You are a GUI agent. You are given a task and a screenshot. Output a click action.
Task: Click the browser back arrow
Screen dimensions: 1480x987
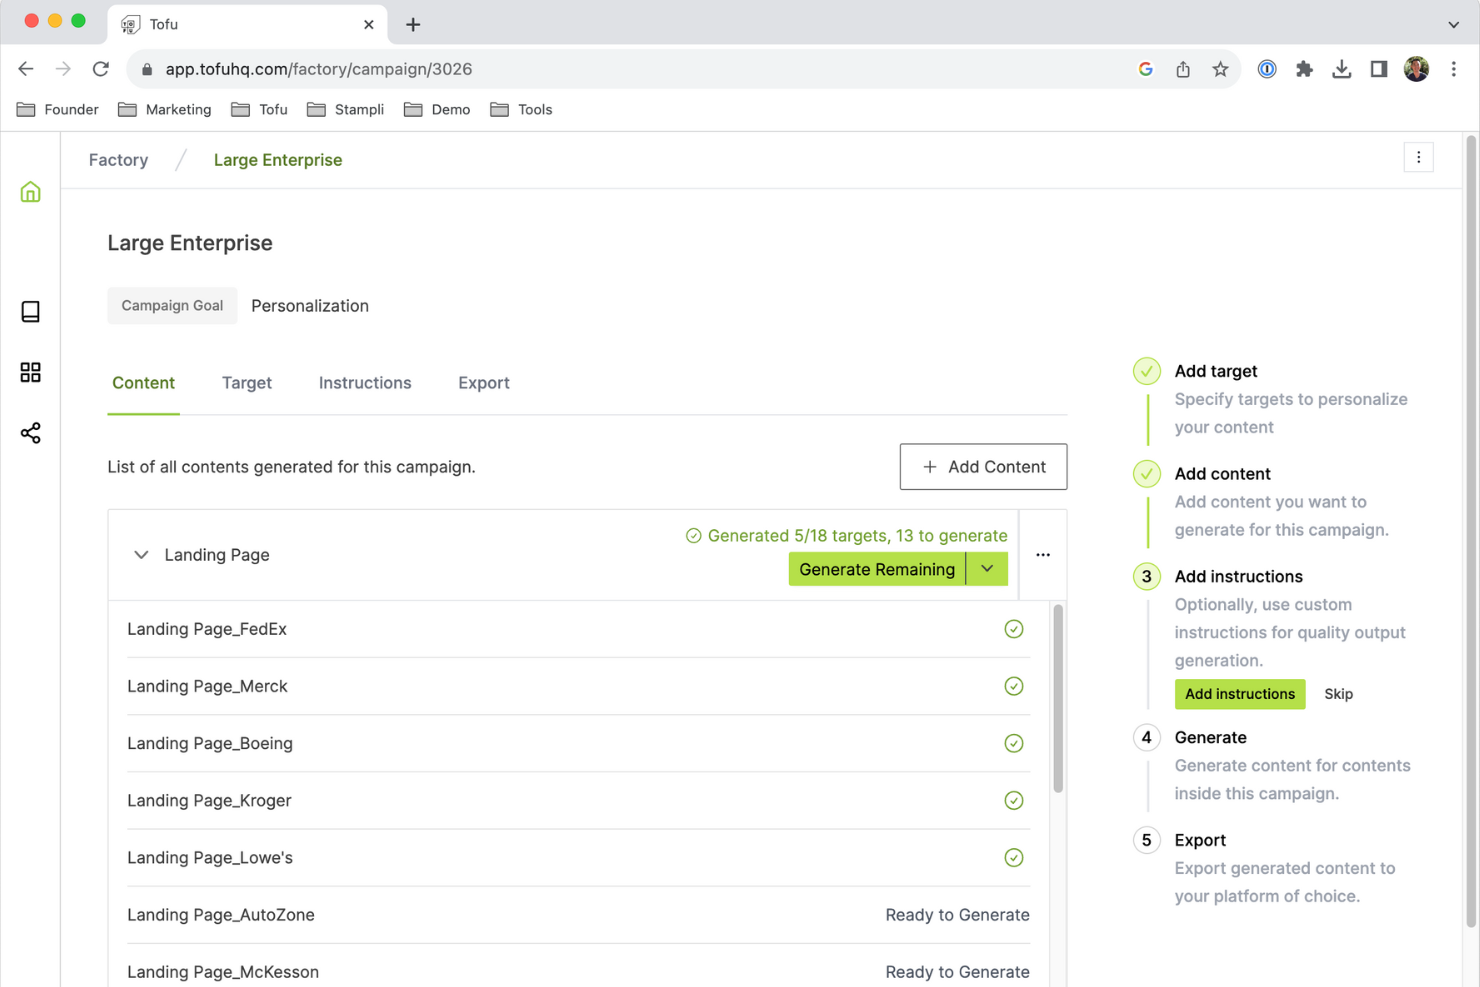tap(26, 69)
